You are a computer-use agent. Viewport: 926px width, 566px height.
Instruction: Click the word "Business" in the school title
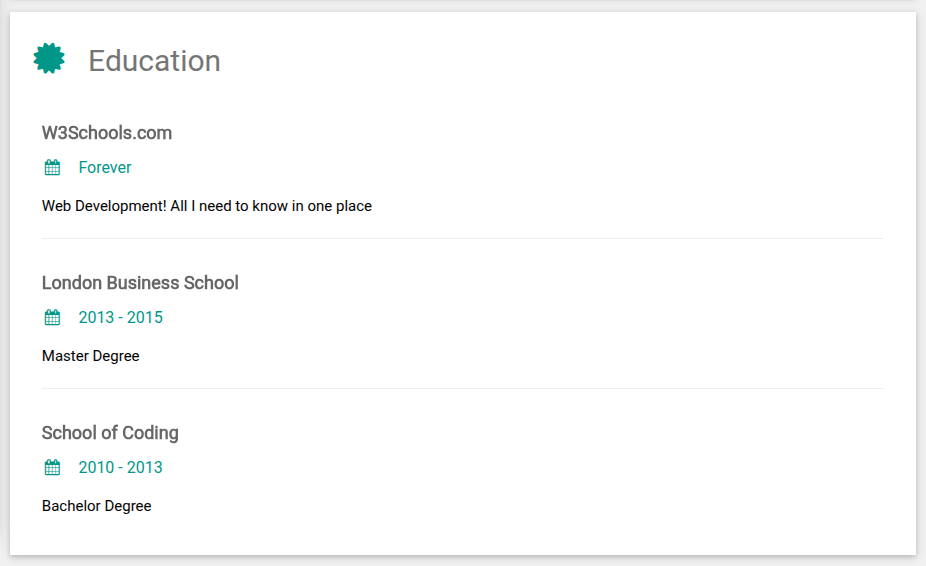point(149,283)
